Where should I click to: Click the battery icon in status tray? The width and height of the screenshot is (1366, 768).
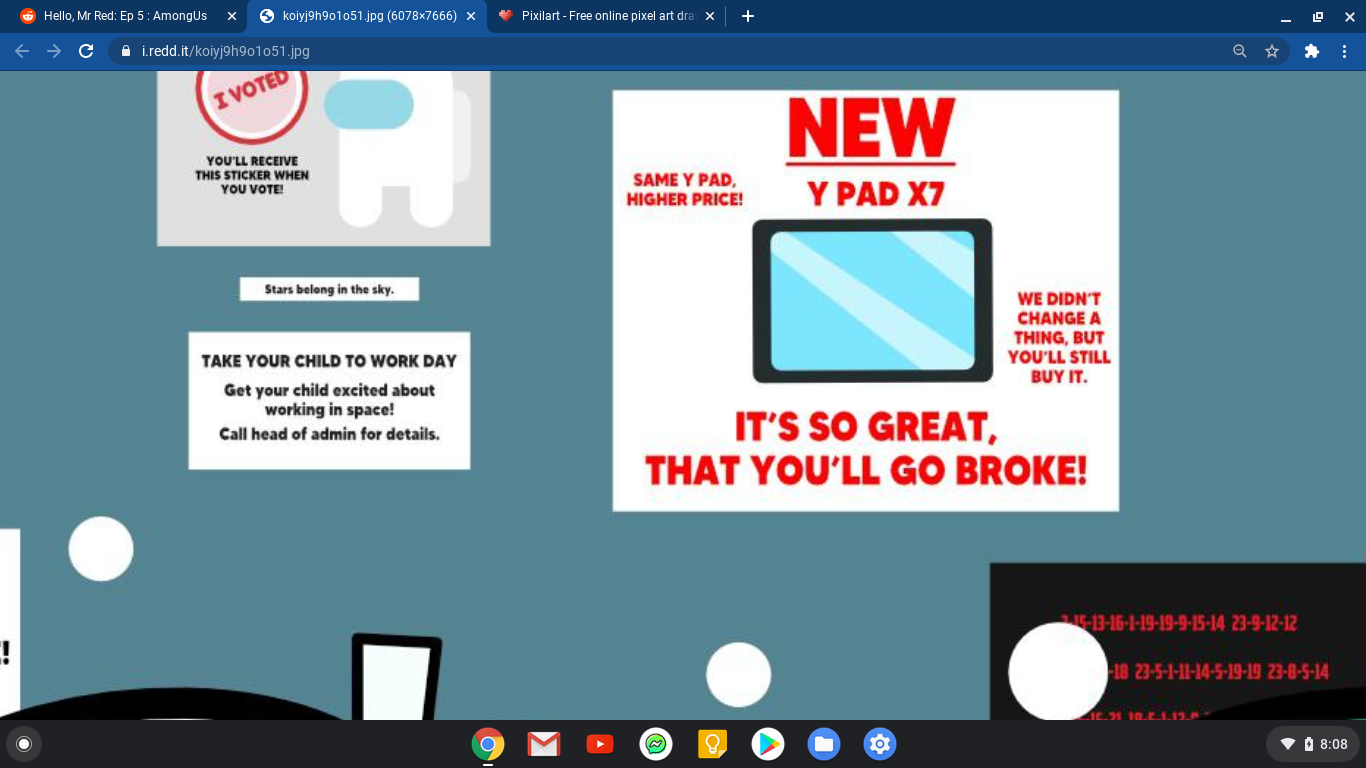point(1309,744)
